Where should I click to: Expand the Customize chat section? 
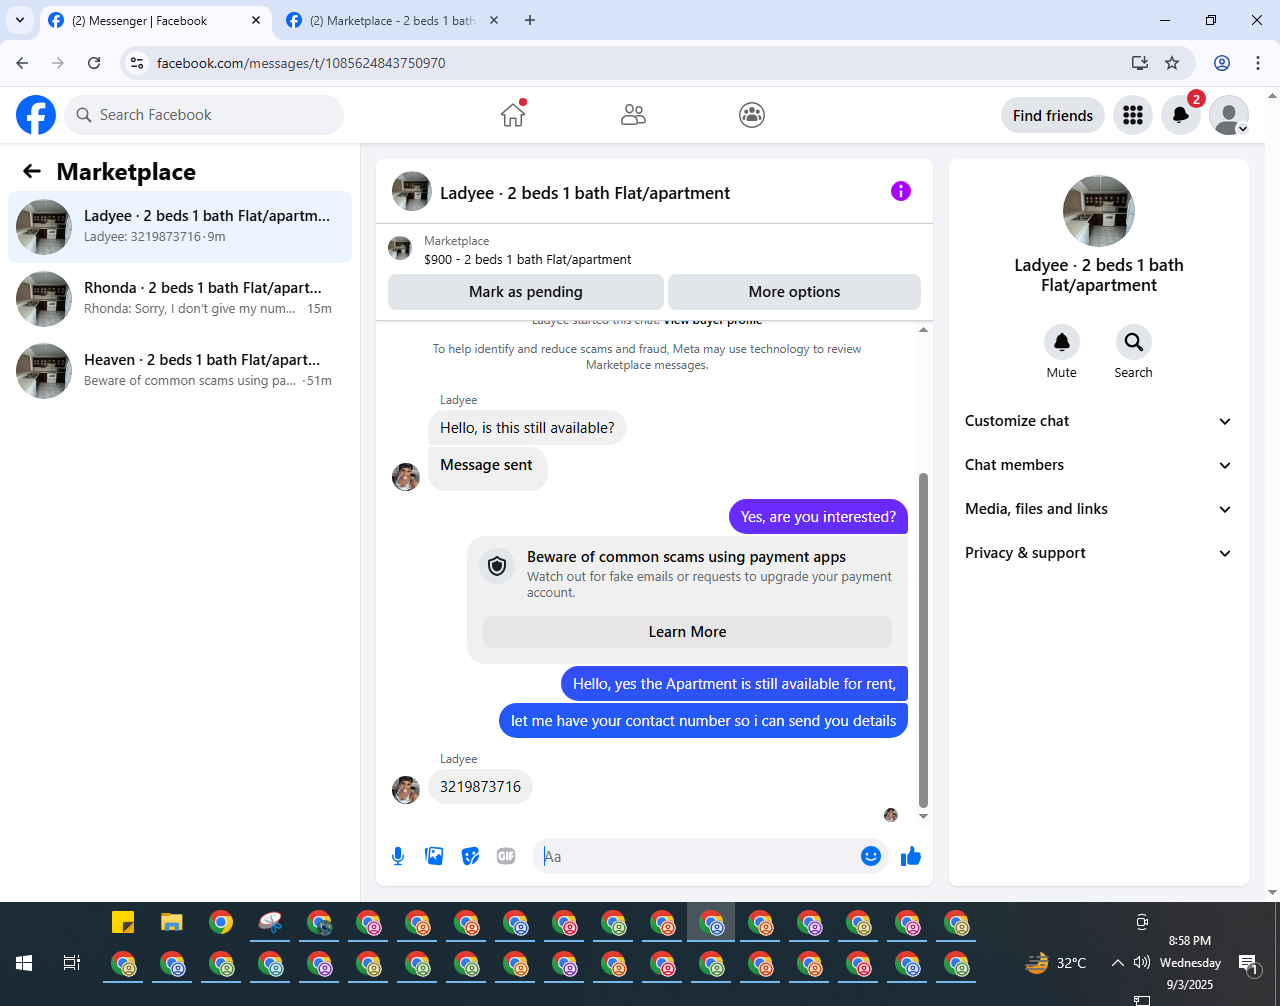coord(1099,421)
